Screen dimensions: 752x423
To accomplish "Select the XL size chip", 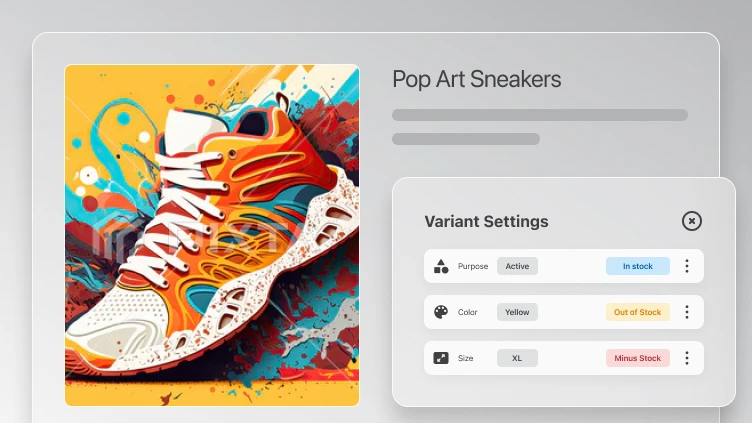I will click(517, 358).
